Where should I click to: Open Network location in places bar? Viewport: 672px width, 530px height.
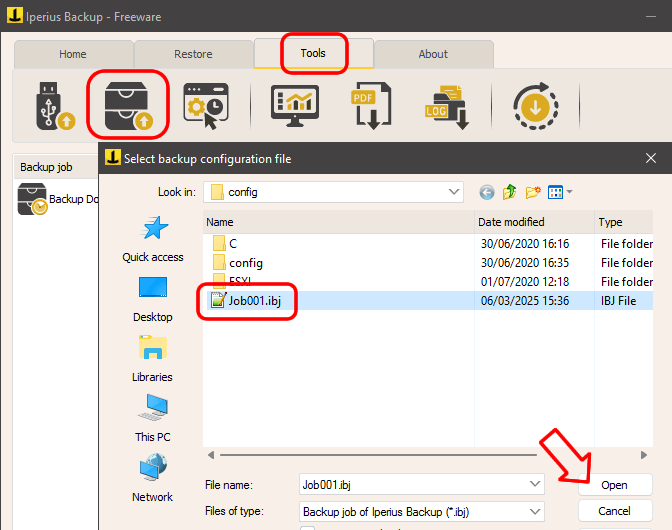pyautogui.click(x=153, y=478)
